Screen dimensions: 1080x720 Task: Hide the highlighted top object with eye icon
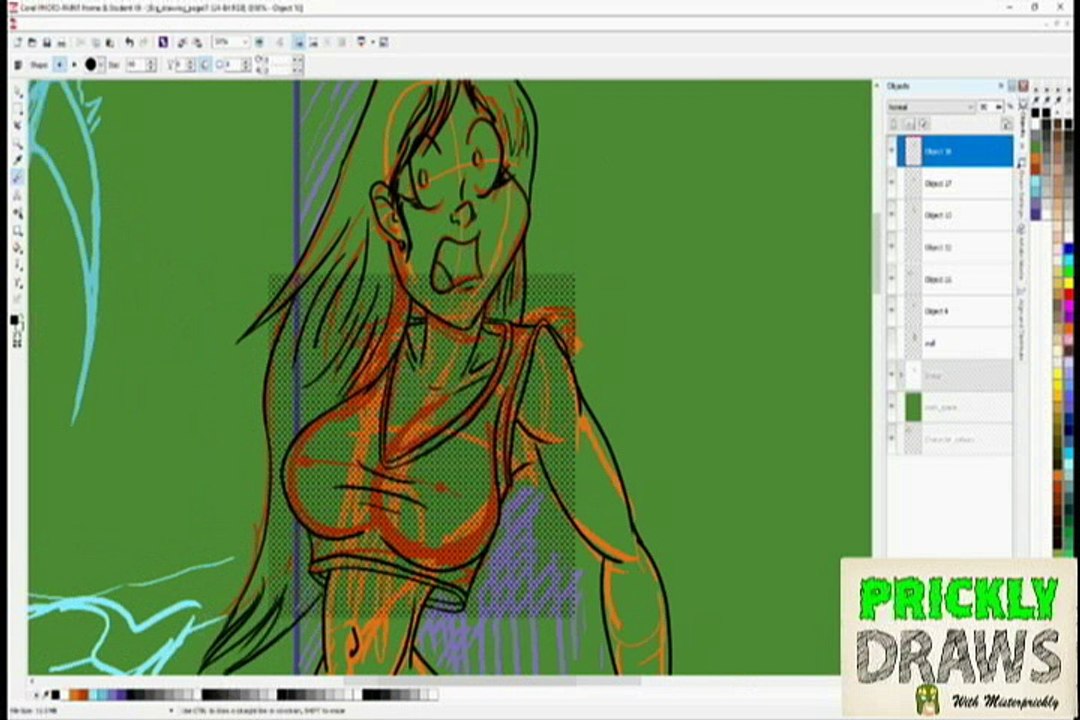892,152
